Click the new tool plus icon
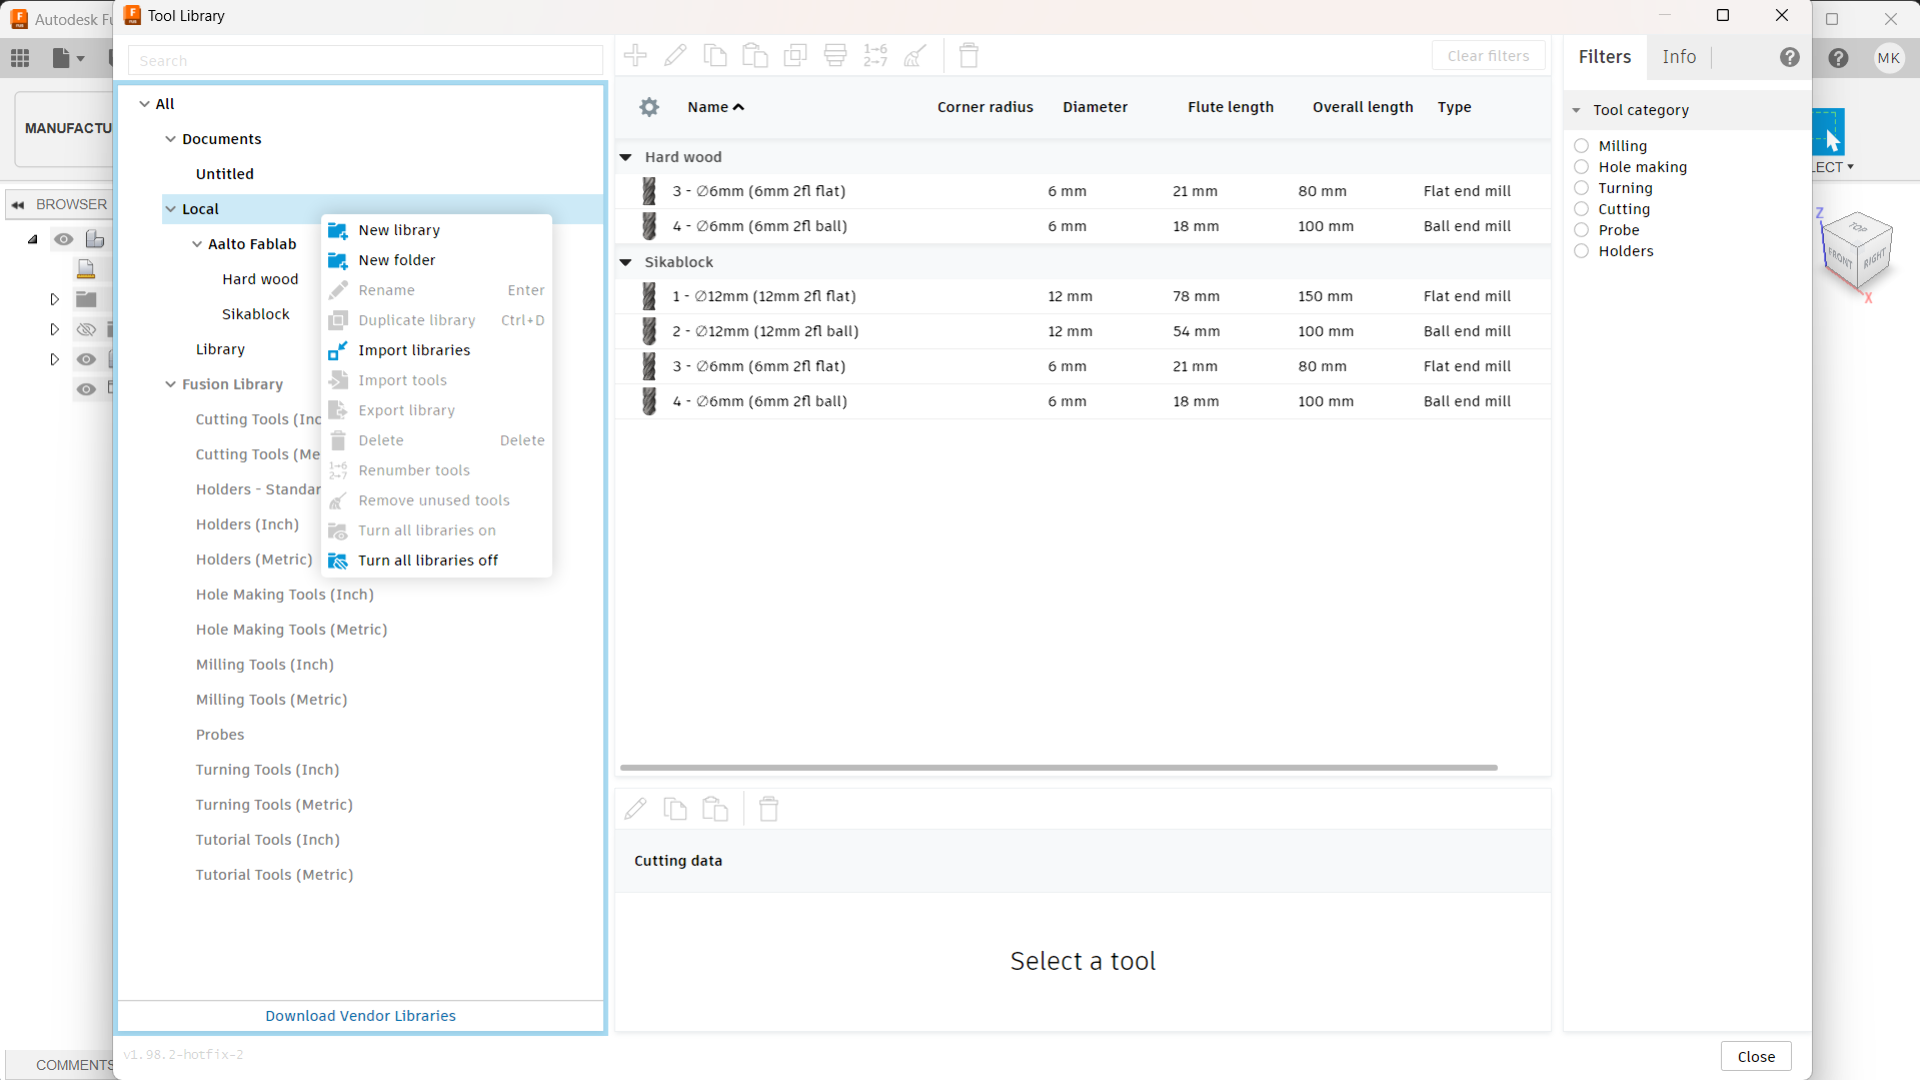This screenshot has width=1920, height=1080. (635, 56)
